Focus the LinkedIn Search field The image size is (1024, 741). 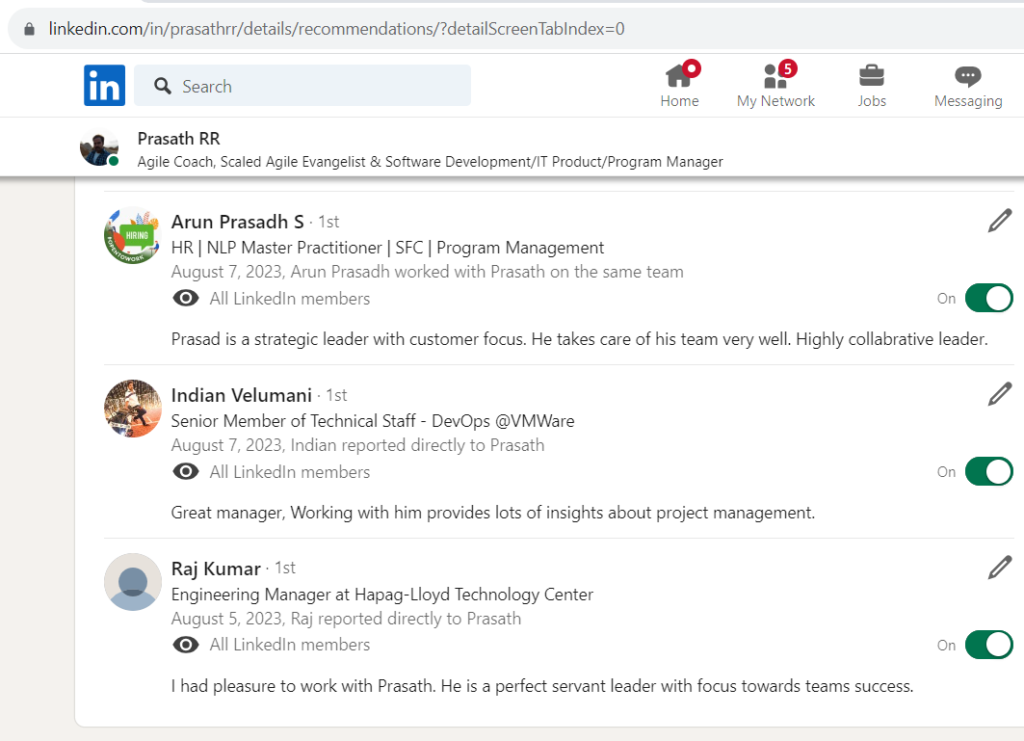pos(302,86)
